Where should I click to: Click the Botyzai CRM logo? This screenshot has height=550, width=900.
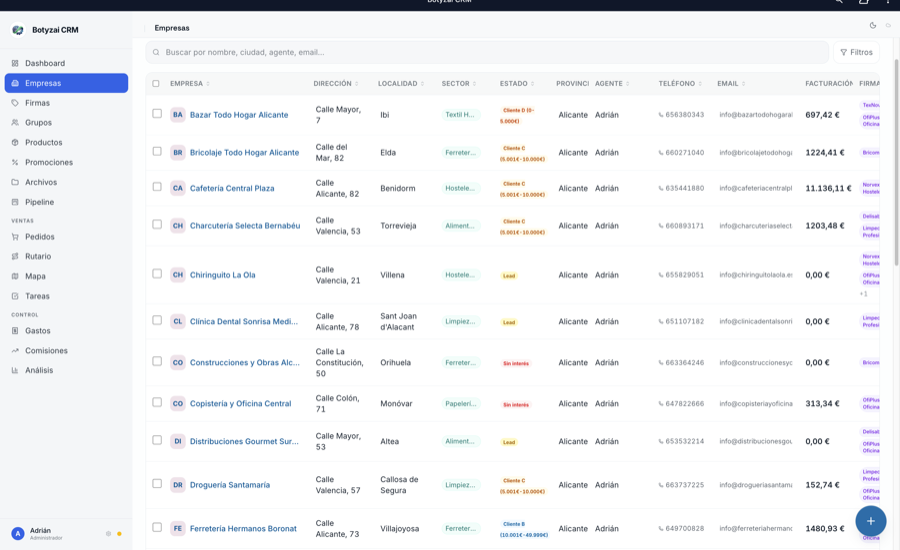(x=18, y=30)
